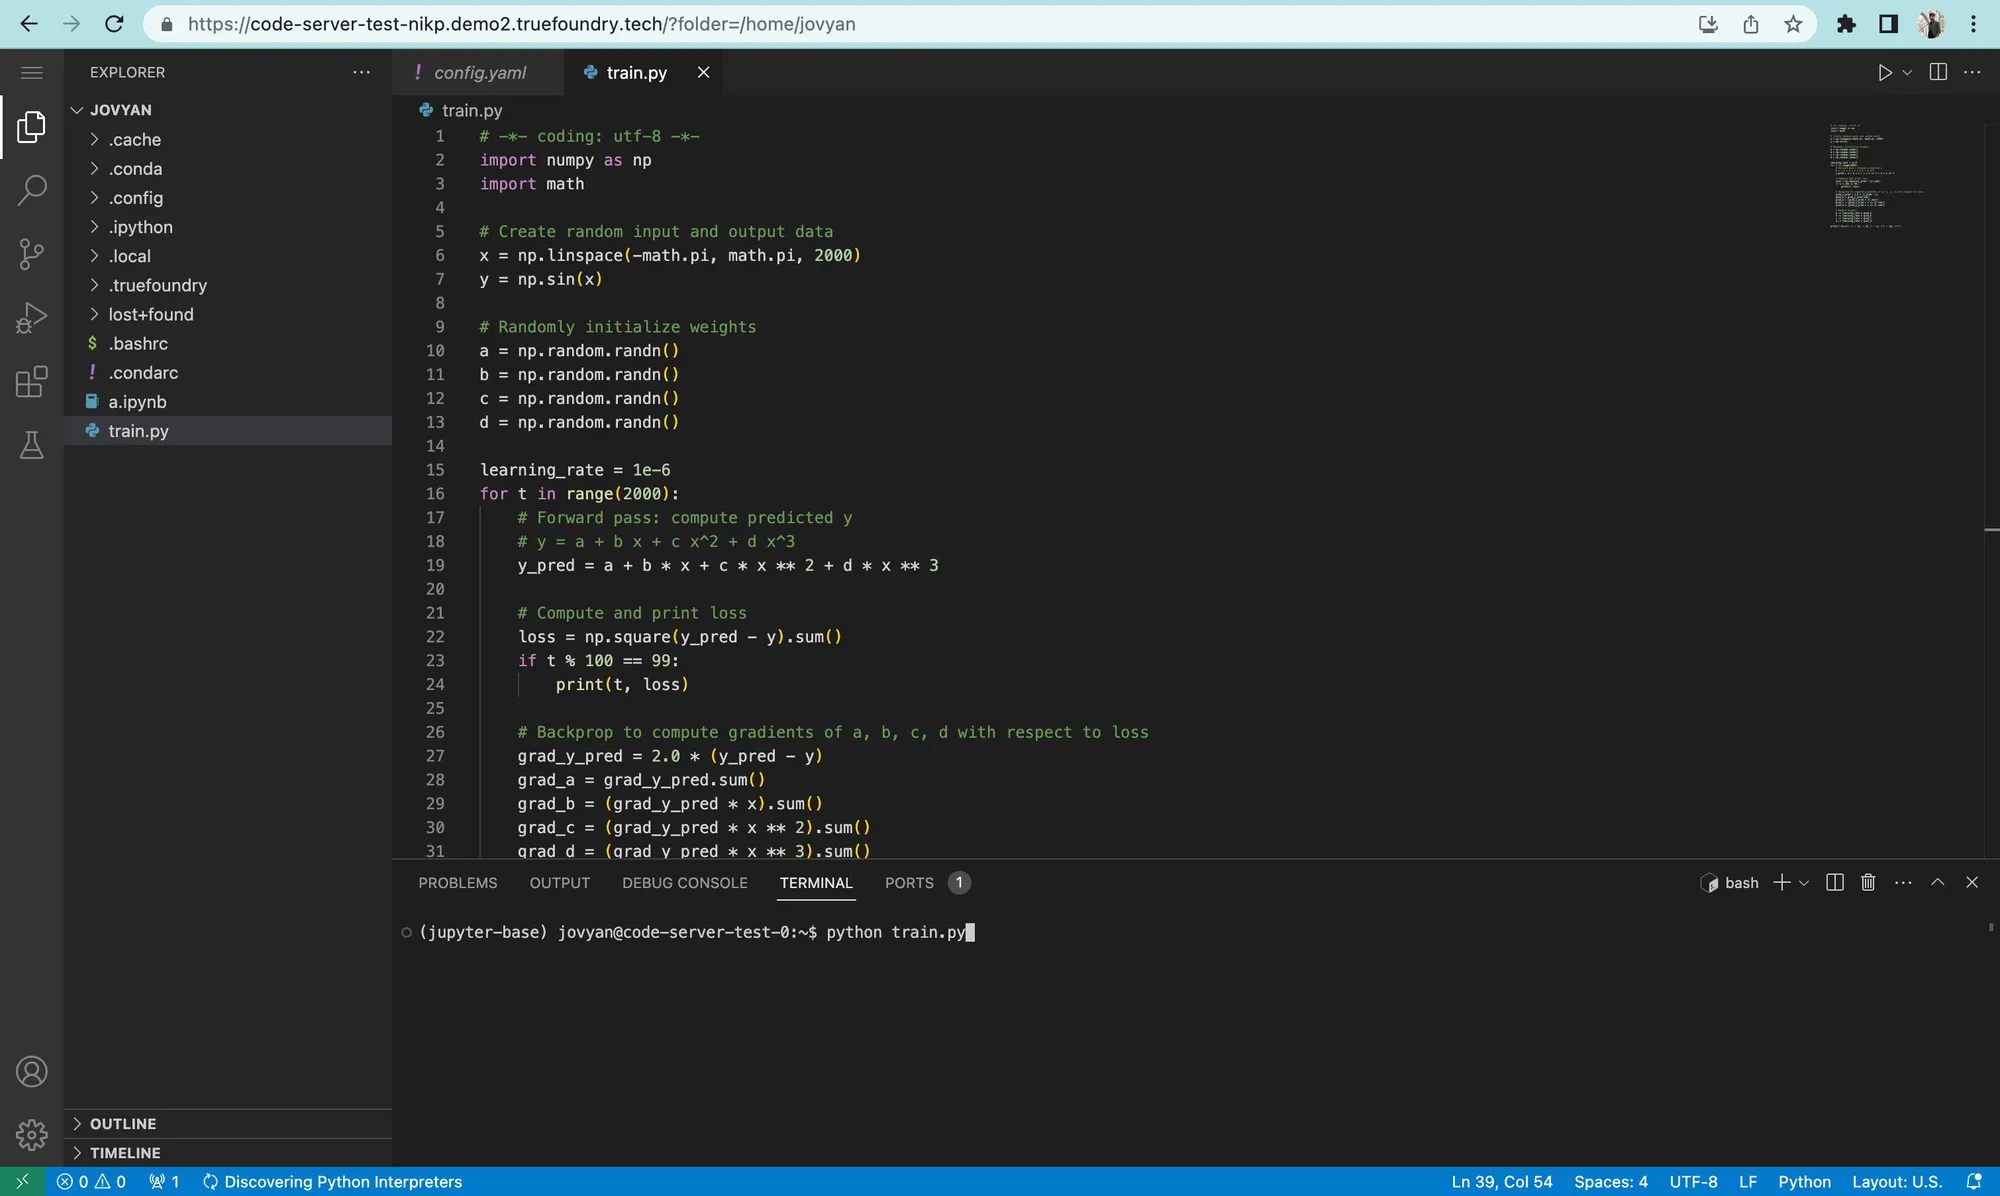Screen dimensions: 2000x1196
Task: Open the Run and Debug view
Action: click(31, 318)
